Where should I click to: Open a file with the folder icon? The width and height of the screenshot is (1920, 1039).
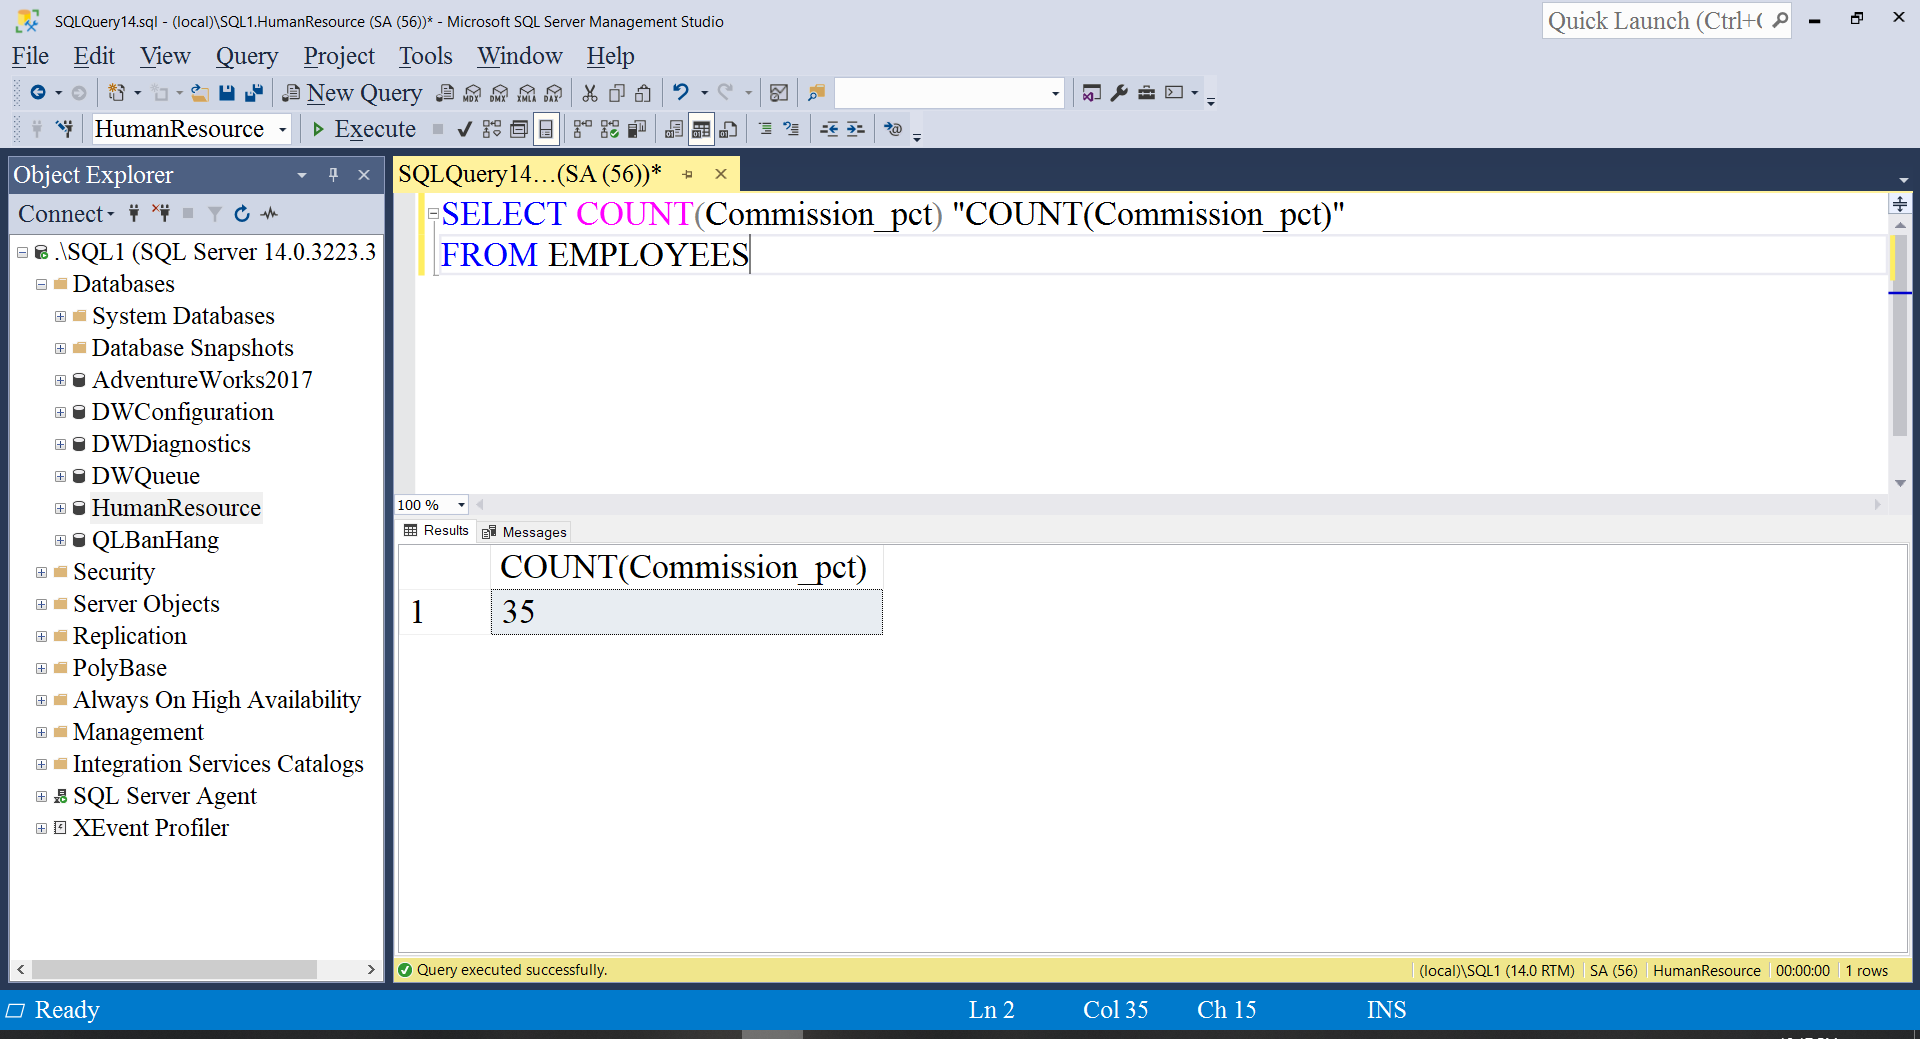coord(200,93)
